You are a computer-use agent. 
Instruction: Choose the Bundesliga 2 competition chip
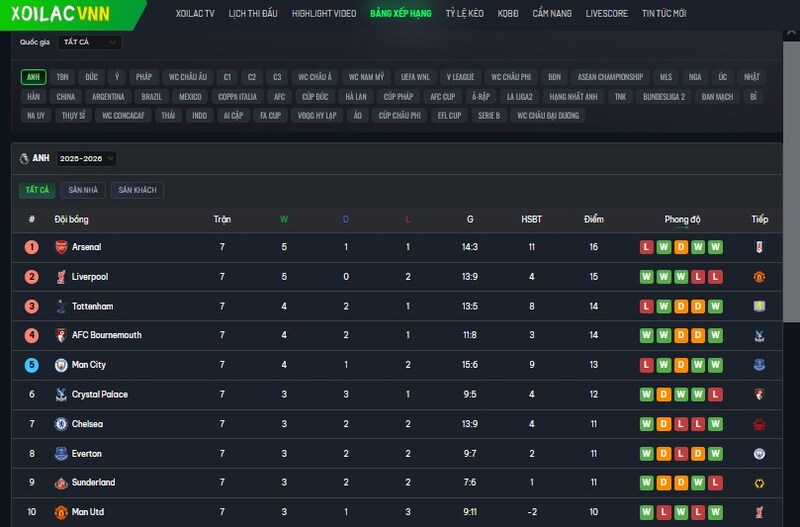pyautogui.click(x=664, y=96)
